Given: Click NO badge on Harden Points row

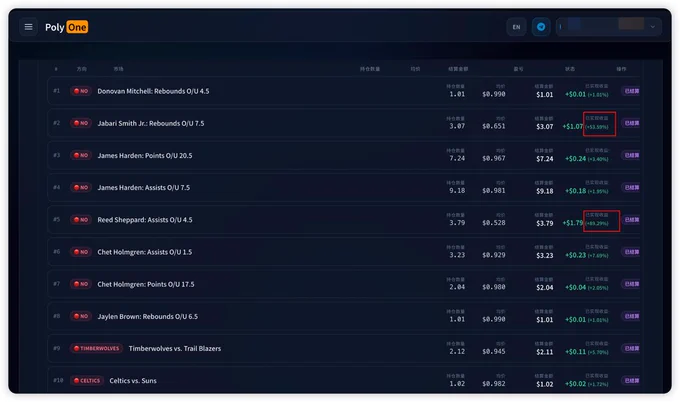Looking at the screenshot, I should [x=81, y=155].
